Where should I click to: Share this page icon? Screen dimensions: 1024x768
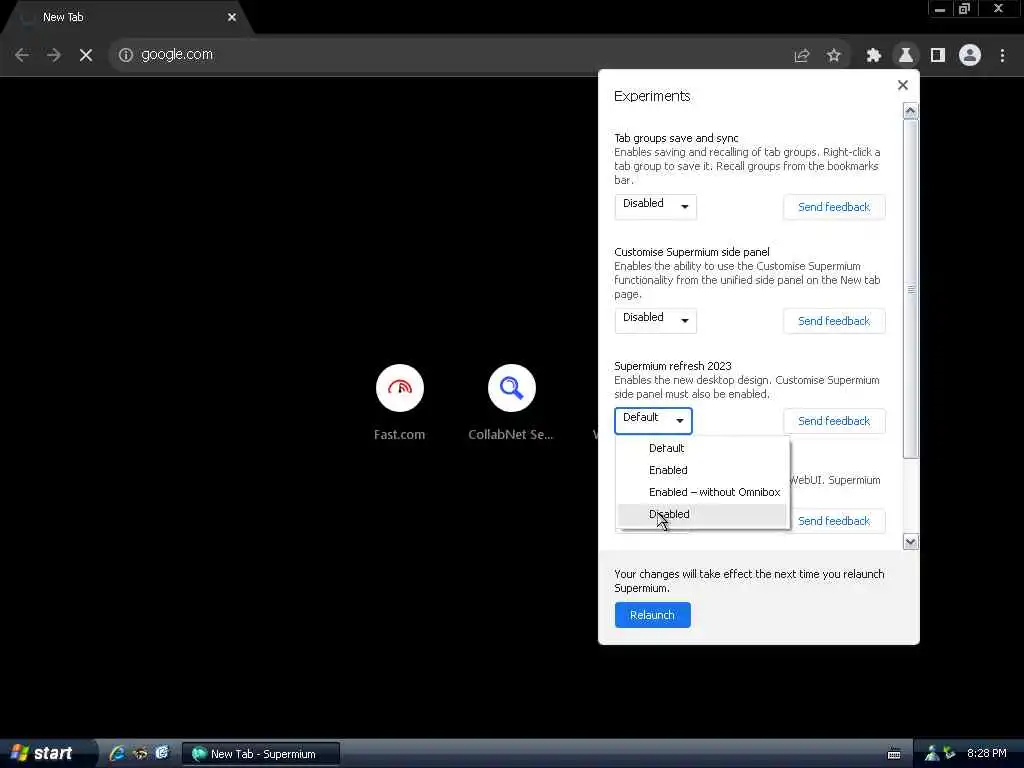click(801, 56)
